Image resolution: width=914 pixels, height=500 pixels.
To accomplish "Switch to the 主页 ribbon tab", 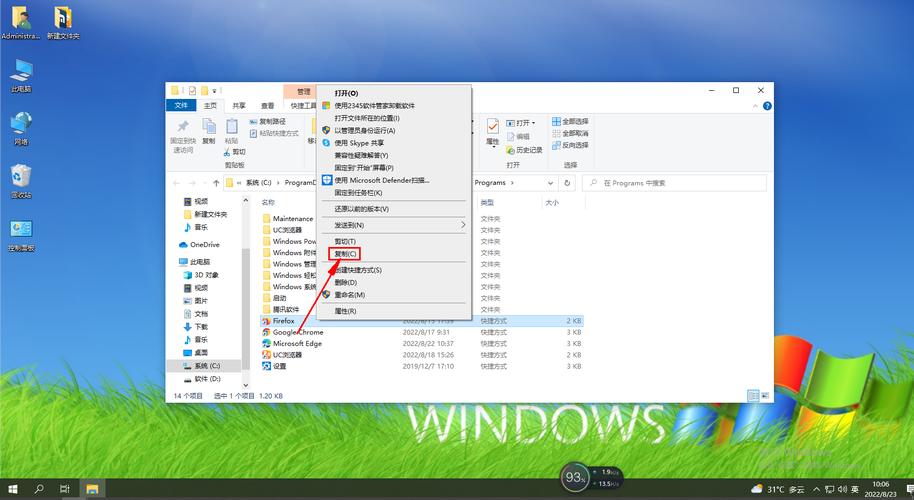I will pyautogui.click(x=210, y=105).
